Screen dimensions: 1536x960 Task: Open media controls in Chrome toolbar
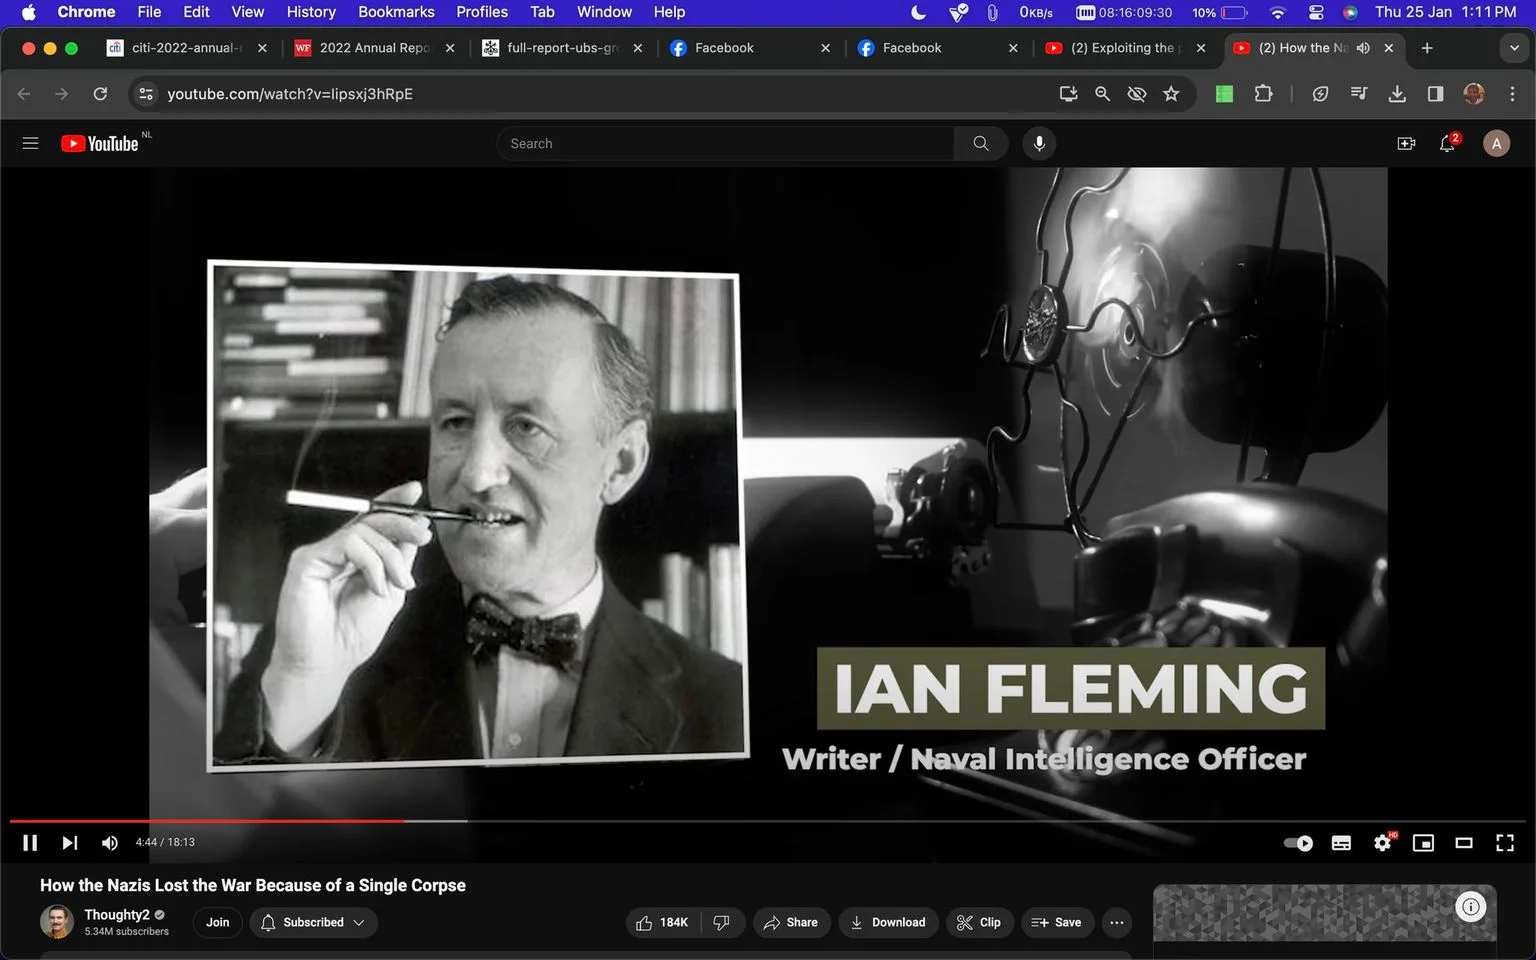(1358, 93)
